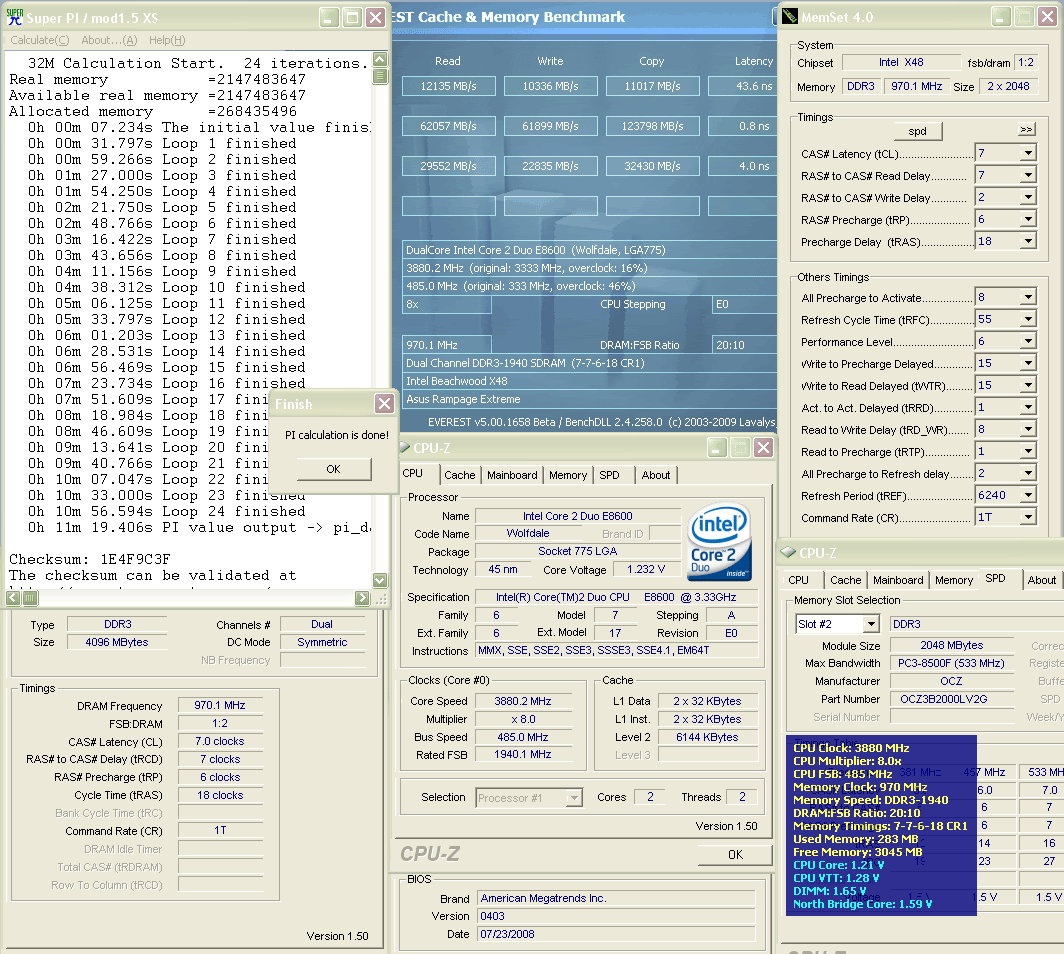Close the middle CPU-Z window

(x=763, y=447)
